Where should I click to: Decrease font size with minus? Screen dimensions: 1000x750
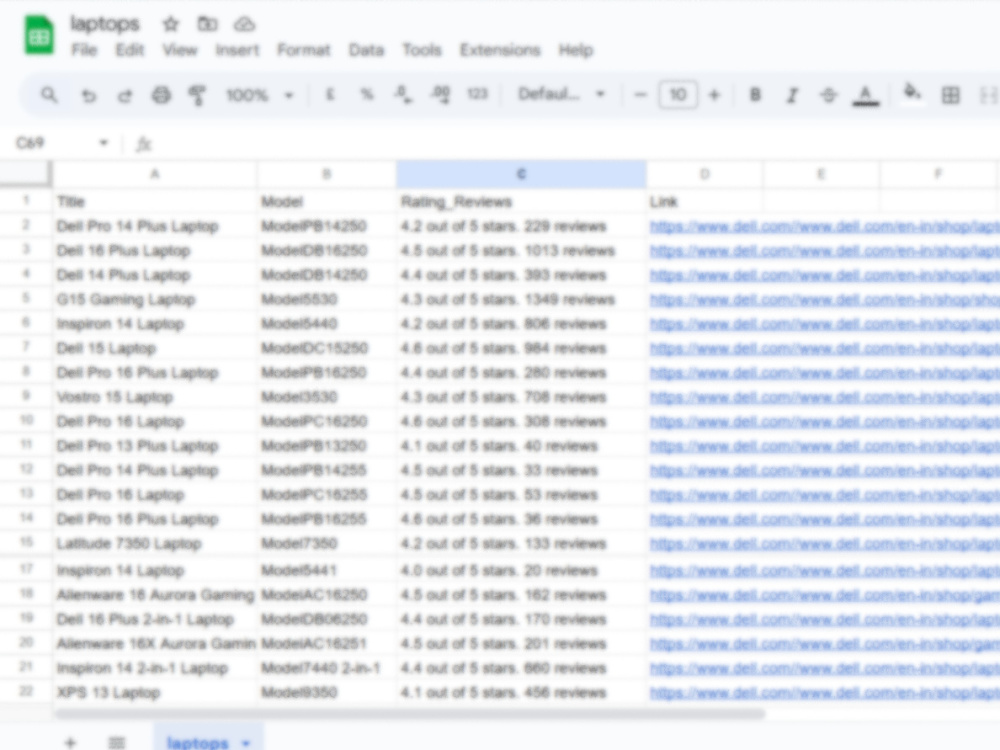[x=640, y=95]
